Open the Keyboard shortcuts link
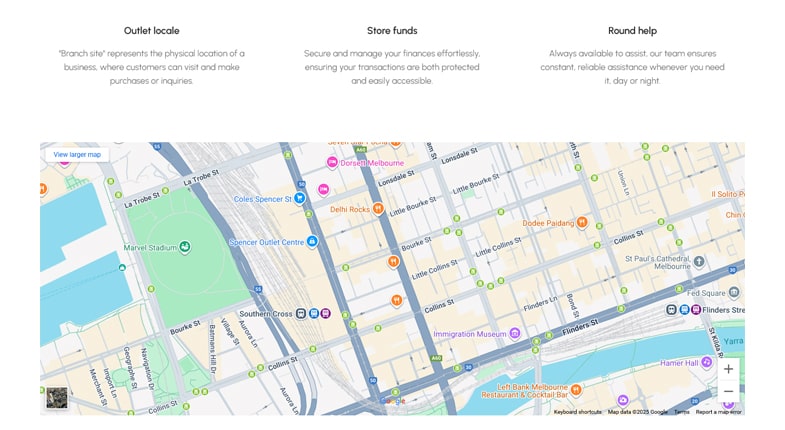This screenshot has height=430, width=785. pyautogui.click(x=577, y=412)
